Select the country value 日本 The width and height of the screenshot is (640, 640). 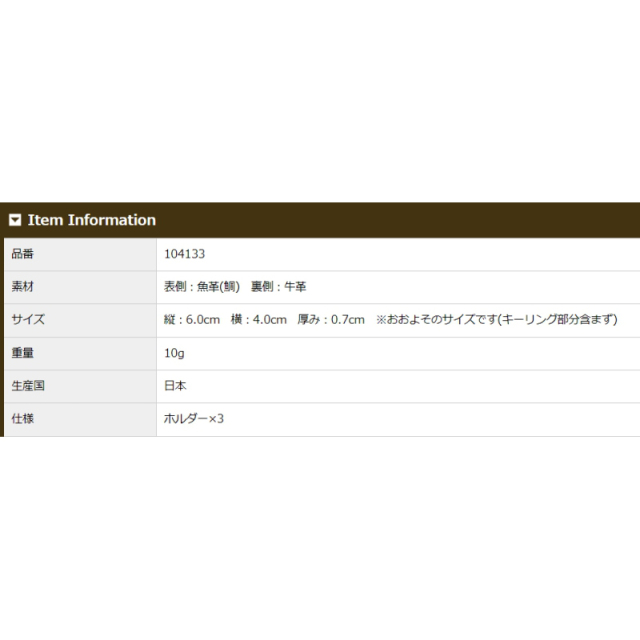(x=175, y=386)
